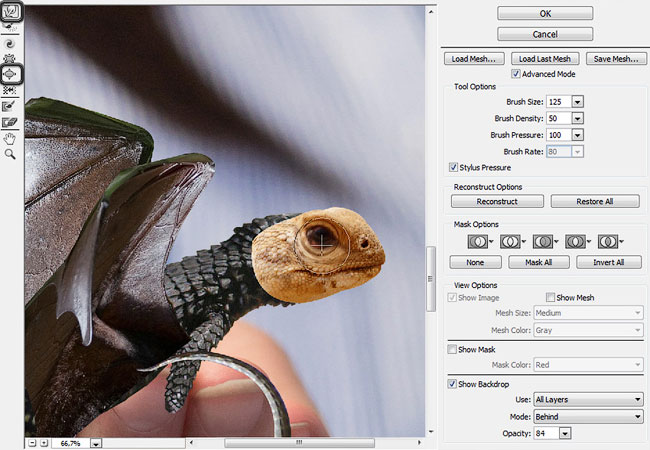
Task: Select the Reconstruct tool
Action: [x=10, y=27]
